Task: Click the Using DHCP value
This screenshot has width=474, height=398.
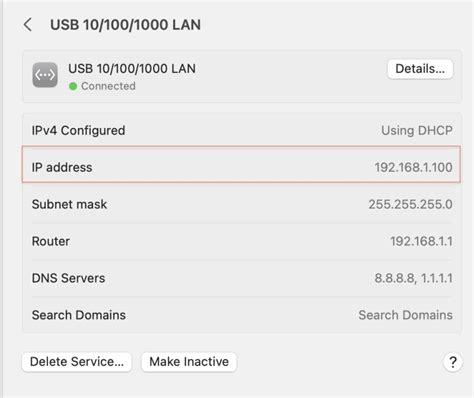Action: pos(417,130)
